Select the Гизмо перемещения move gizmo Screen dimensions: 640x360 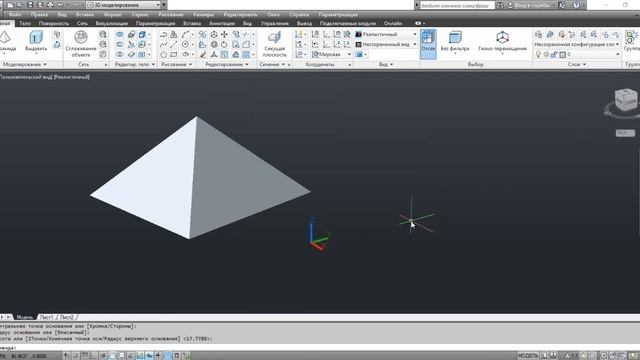pos(502,41)
